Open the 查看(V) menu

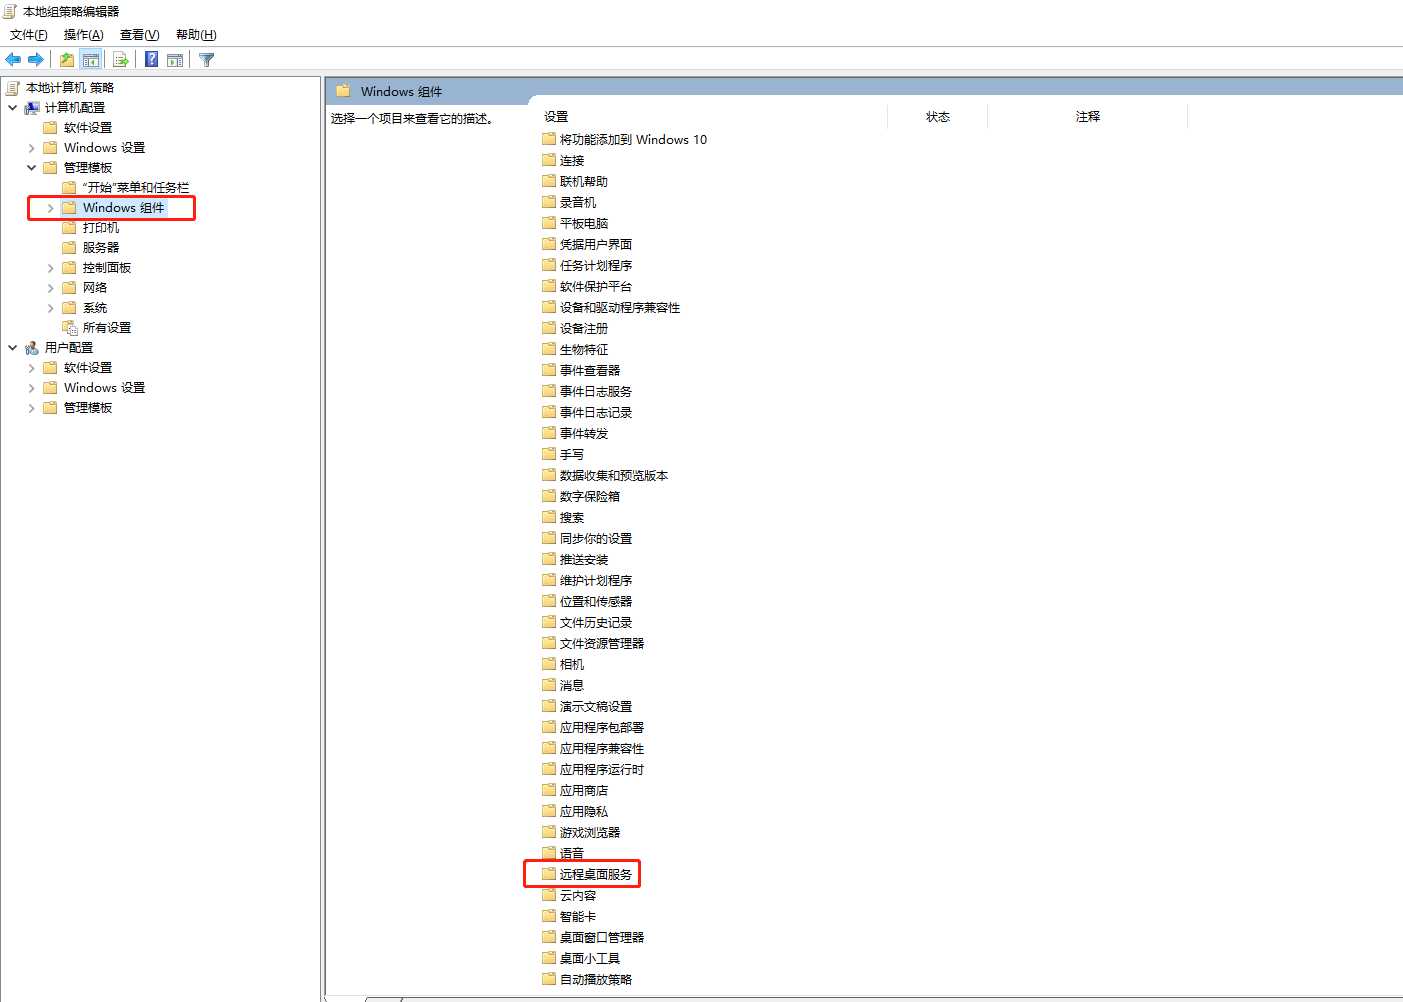pyautogui.click(x=140, y=35)
